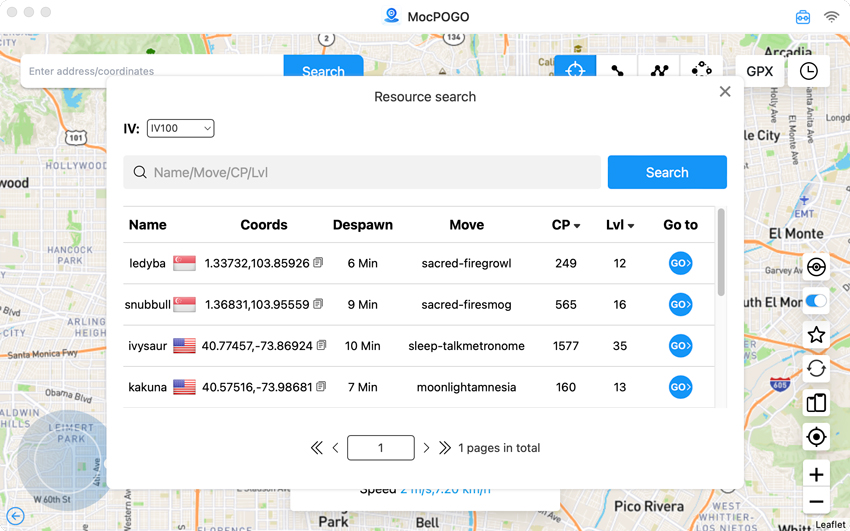Screen dimensions: 850x531
Task: Copy coordinates of ledyba row
Action: [x=318, y=263]
